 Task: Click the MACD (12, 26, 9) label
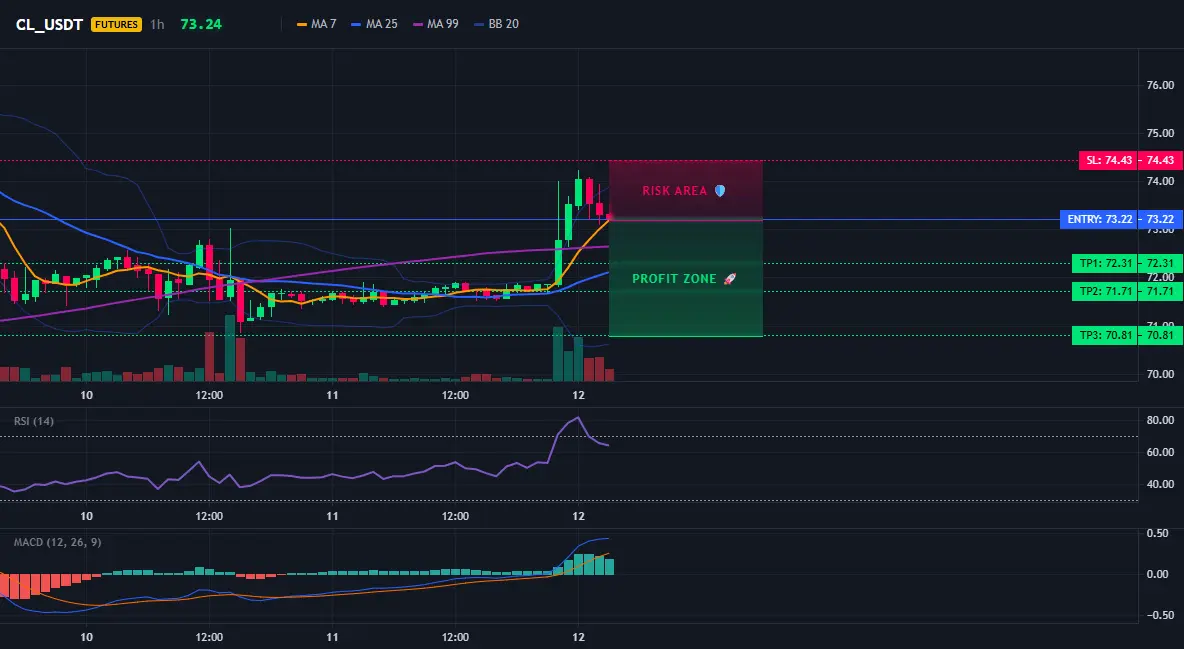click(57, 542)
